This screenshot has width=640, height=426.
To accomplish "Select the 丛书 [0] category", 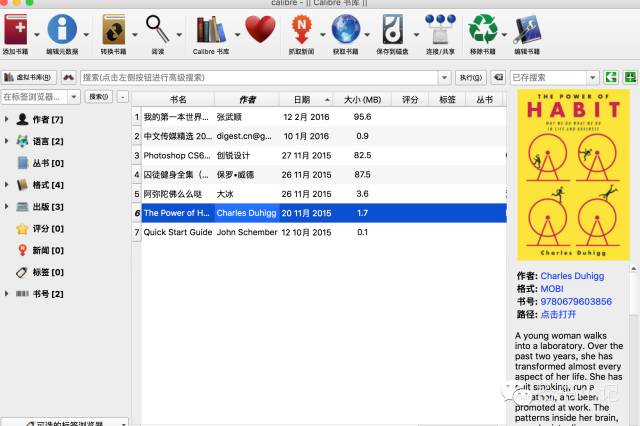I will [x=40, y=163].
